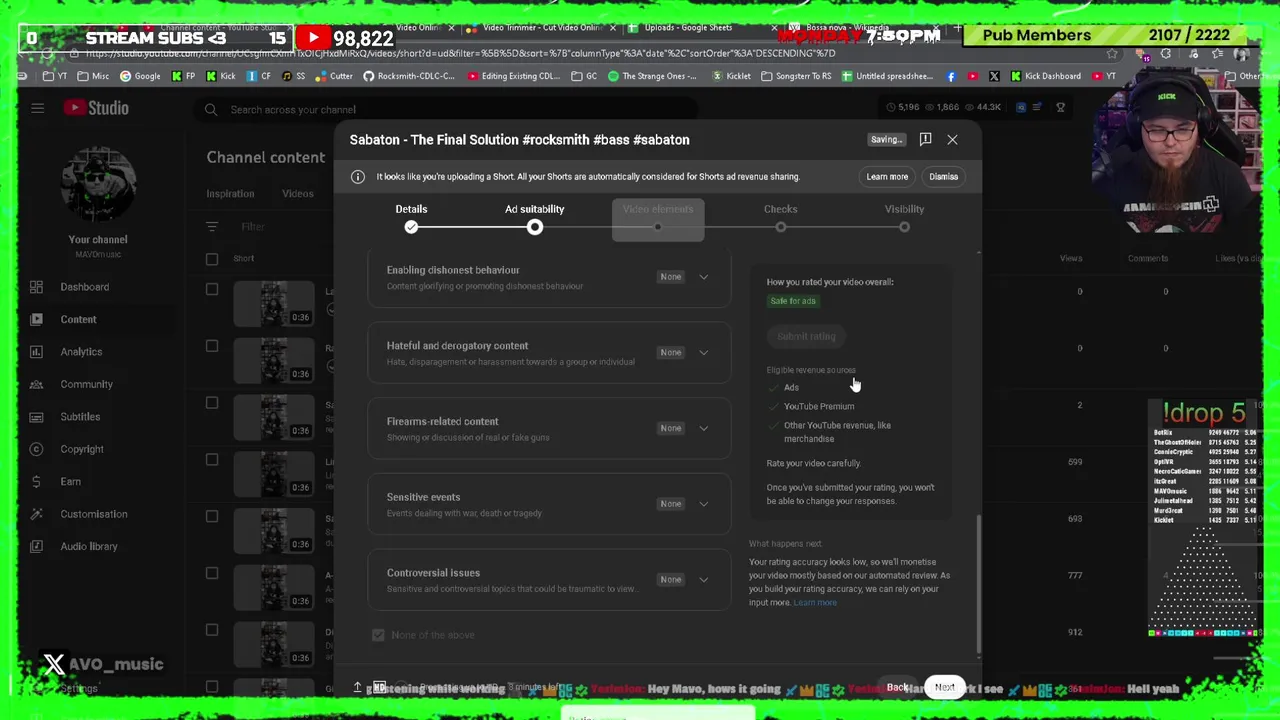Go to the Details step
The width and height of the screenshot is (1280, 720).
[x=411, y=218]
